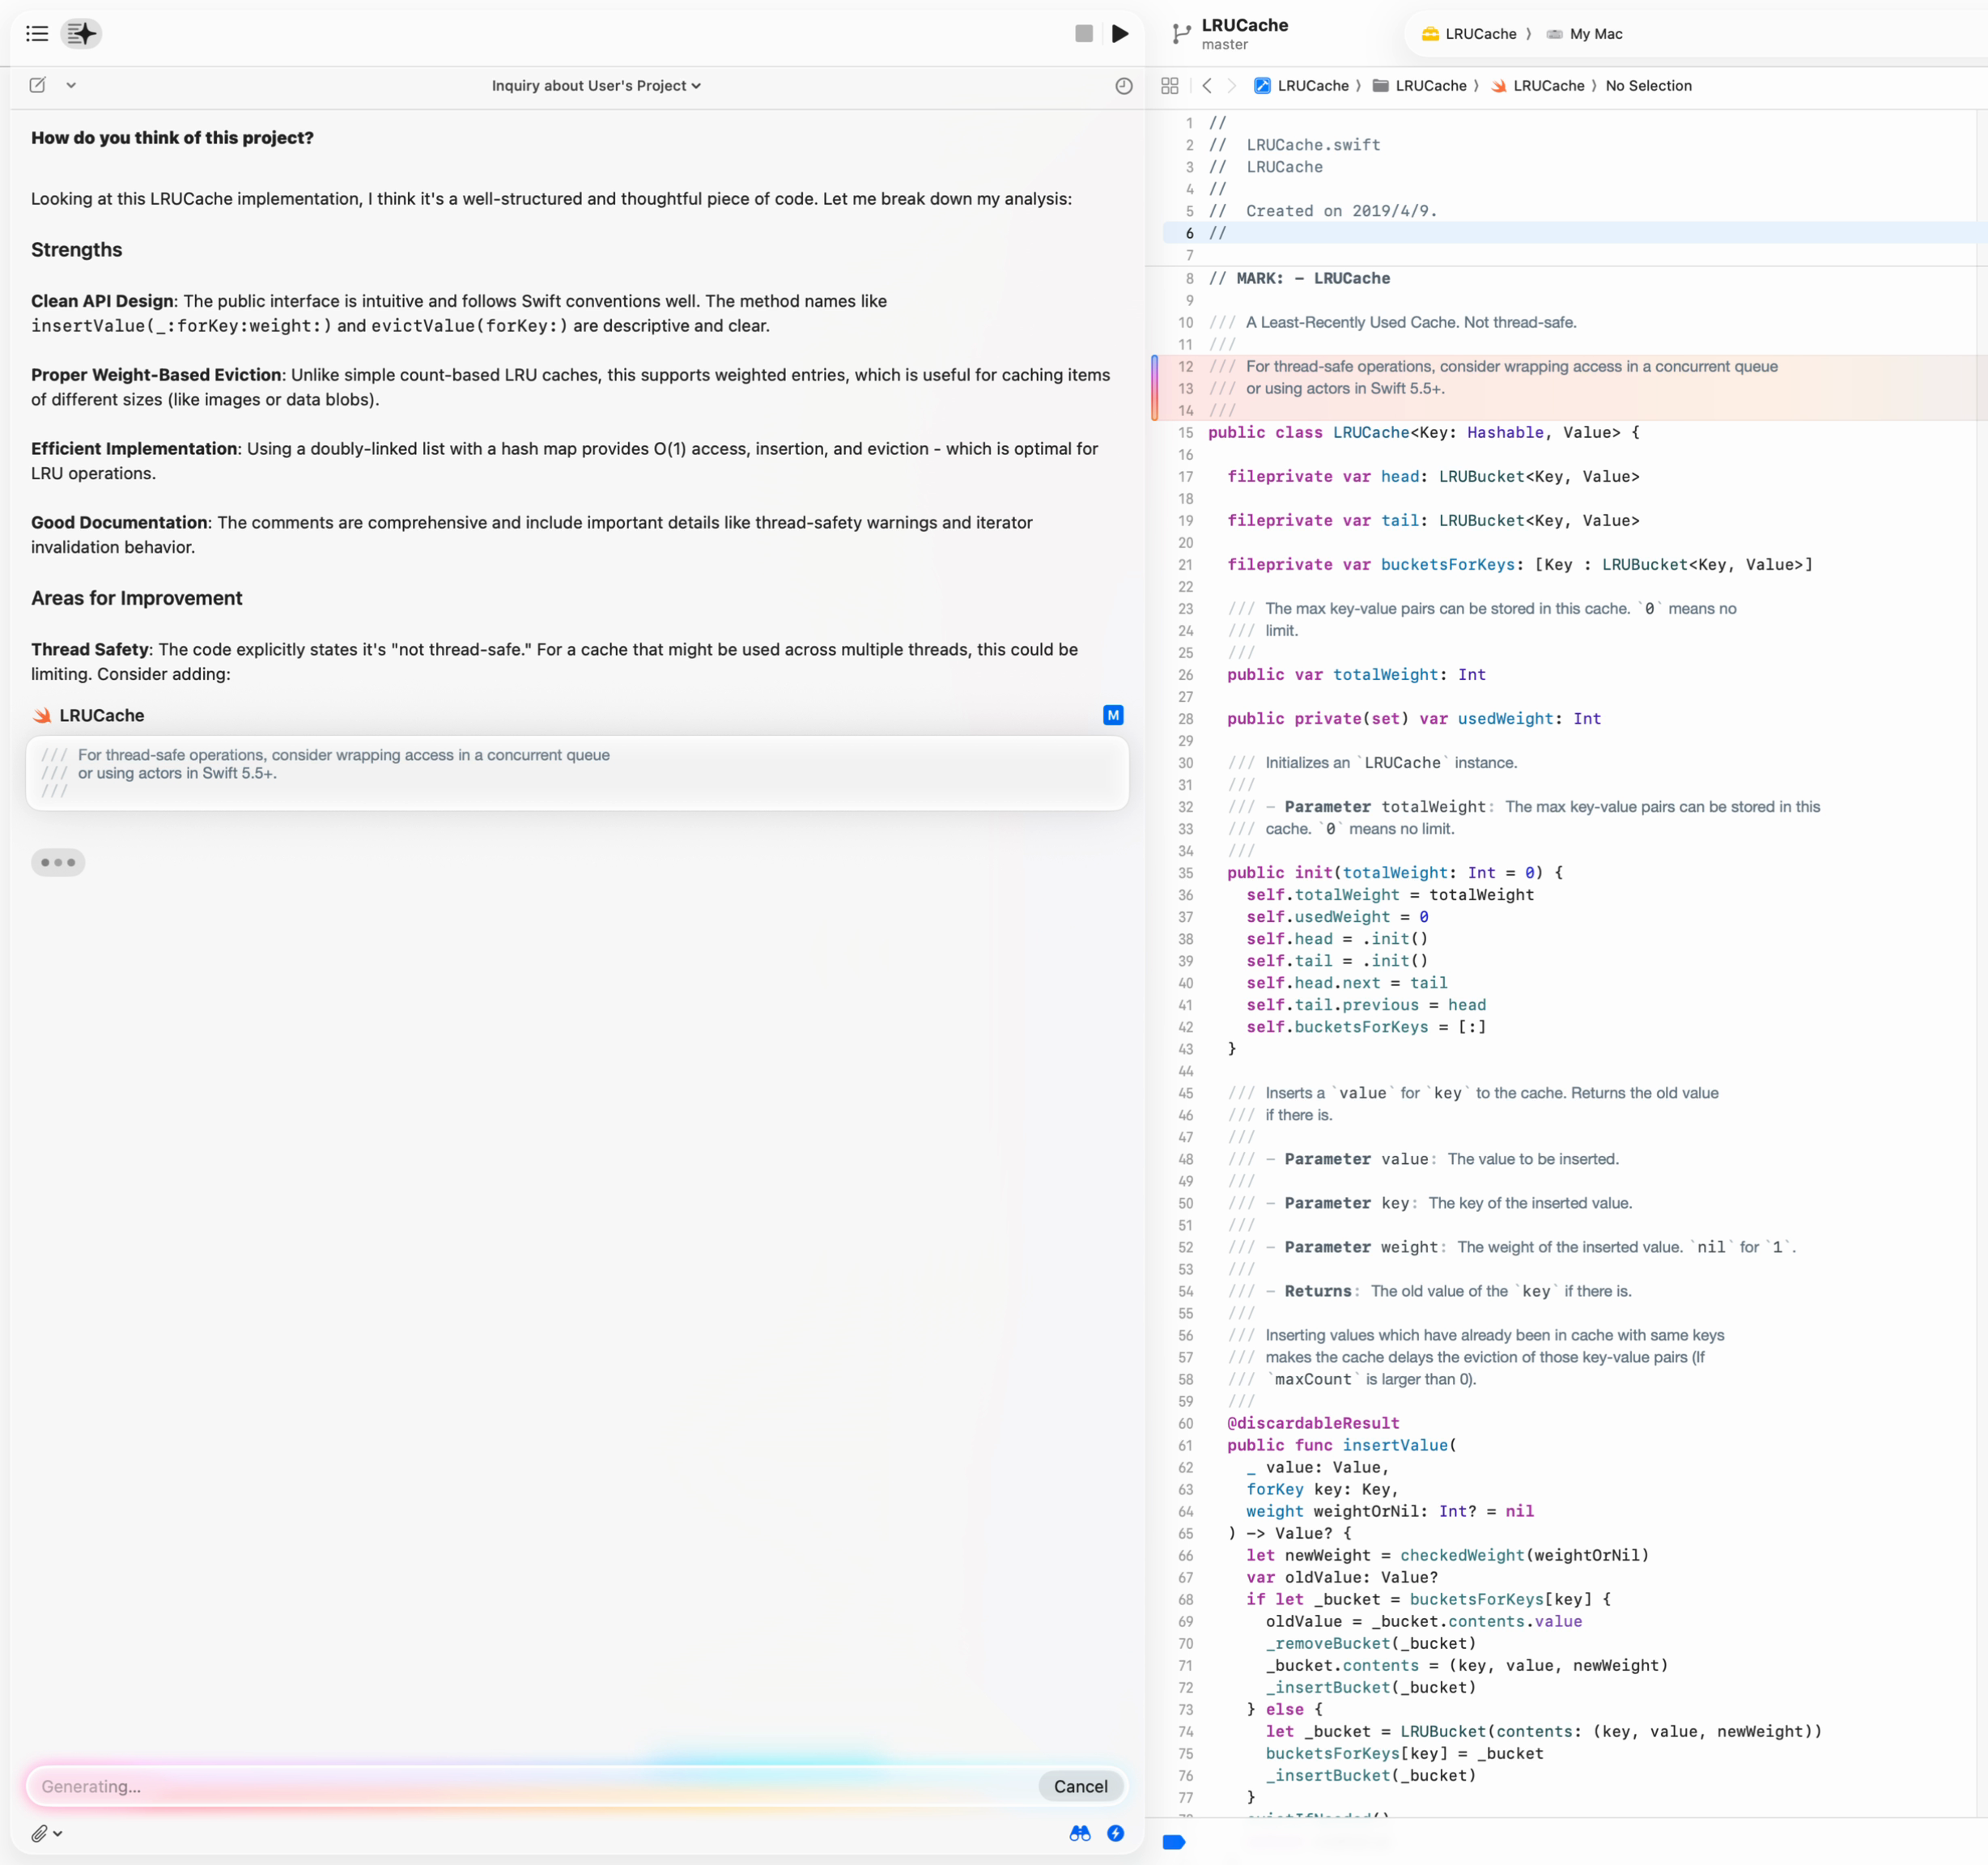The image size is (1988, 1865).
Task: Cancel the generating response
Action: coord(1080,1786)
